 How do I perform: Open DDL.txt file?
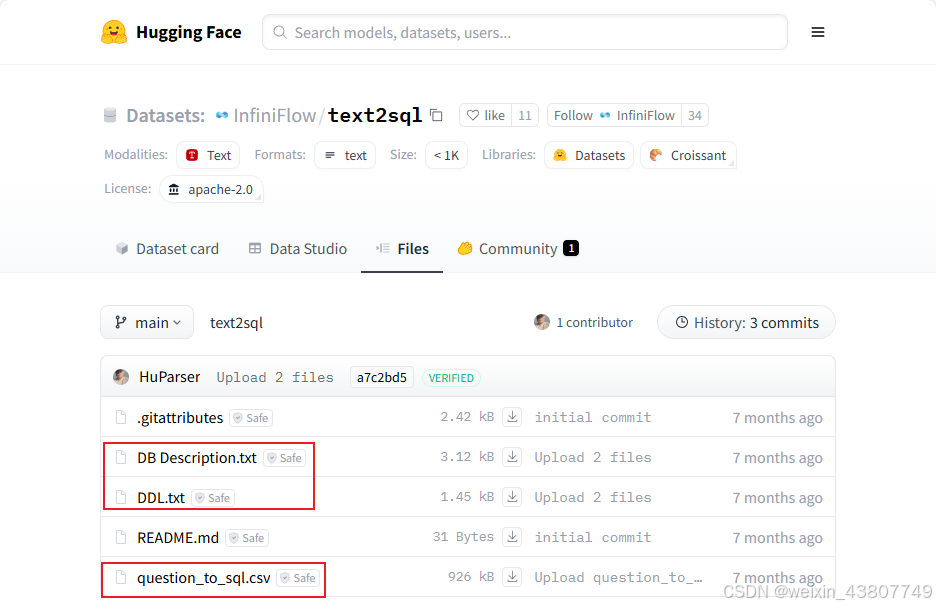(161, 498)
